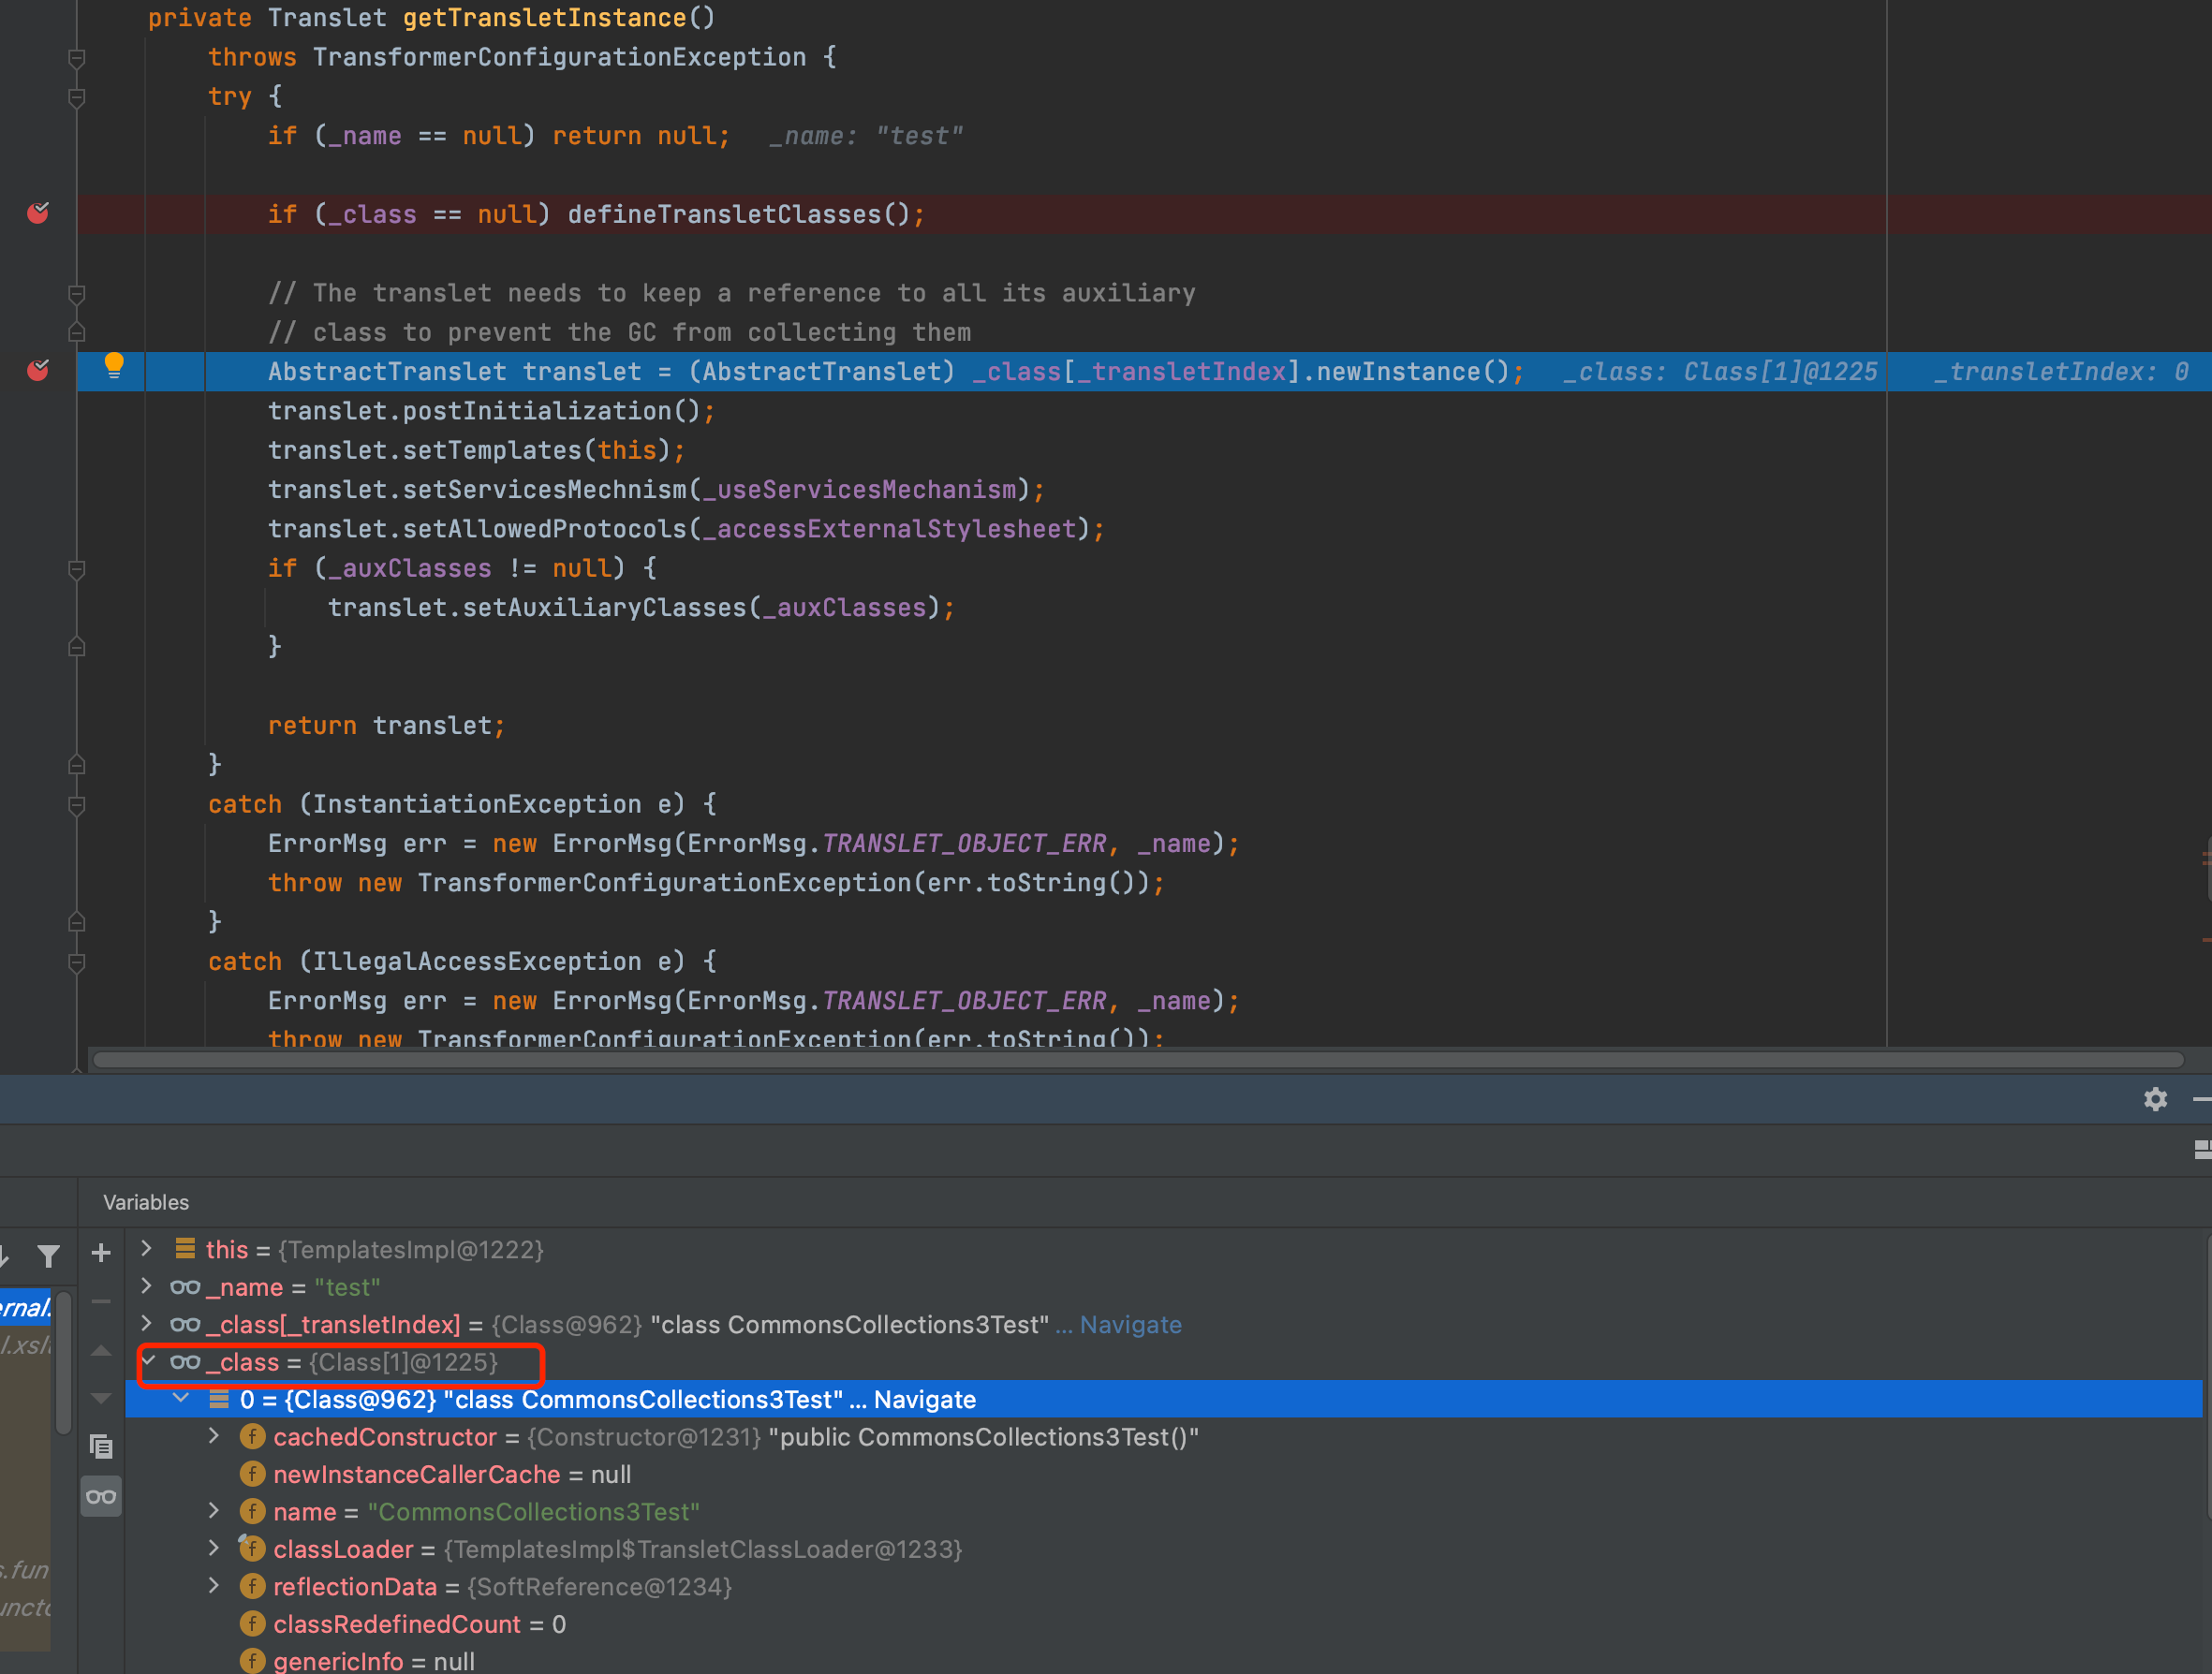Screen dimensions: 2212x1674
Task: Remove selected watch with minus icon
Action: (x=101, y=1301)
